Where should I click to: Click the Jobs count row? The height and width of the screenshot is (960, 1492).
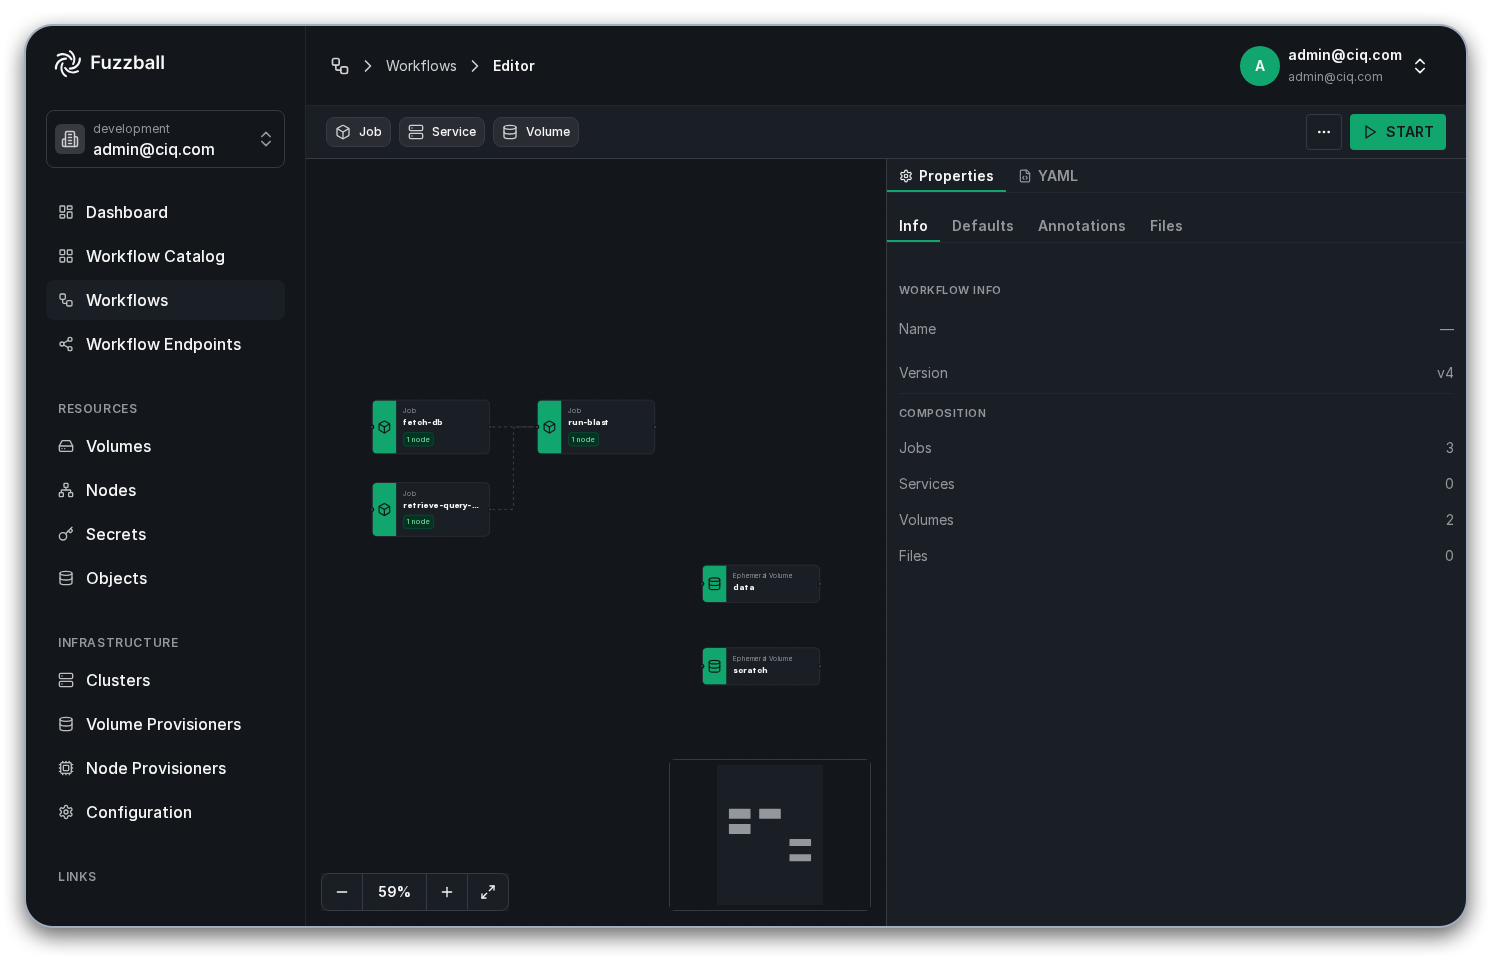coord(1176,448)
